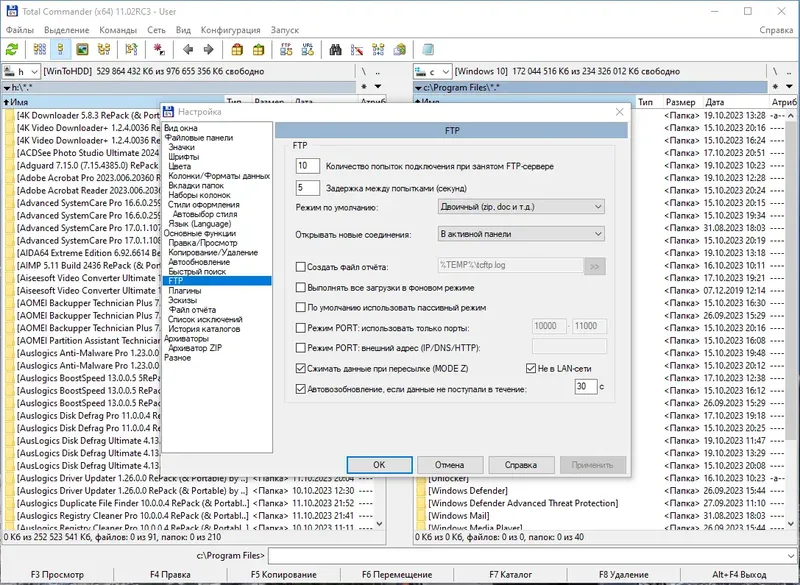The height and width of the screenshot is (585, 800).
Task: Click 'Справка' button in settings dialog
Action: 521,465
